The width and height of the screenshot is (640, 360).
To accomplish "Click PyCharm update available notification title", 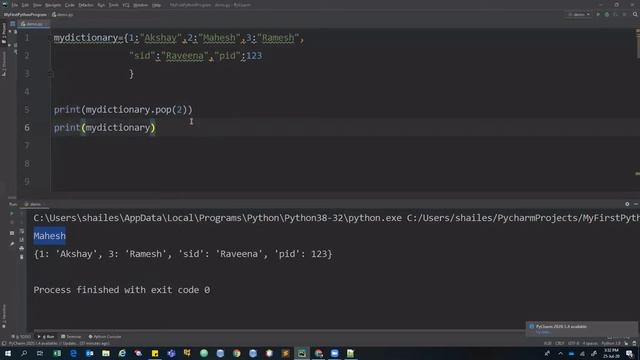I will [x=561, y=327].
